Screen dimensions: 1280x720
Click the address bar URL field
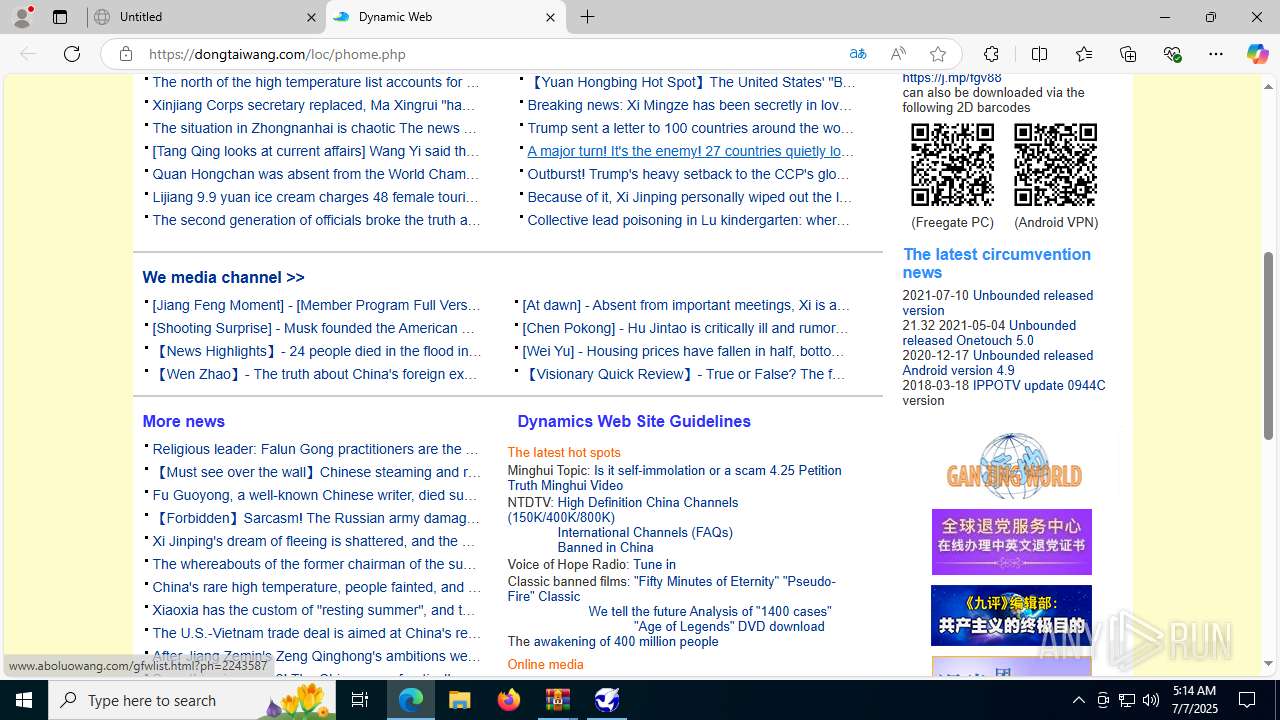pos(490,54)
